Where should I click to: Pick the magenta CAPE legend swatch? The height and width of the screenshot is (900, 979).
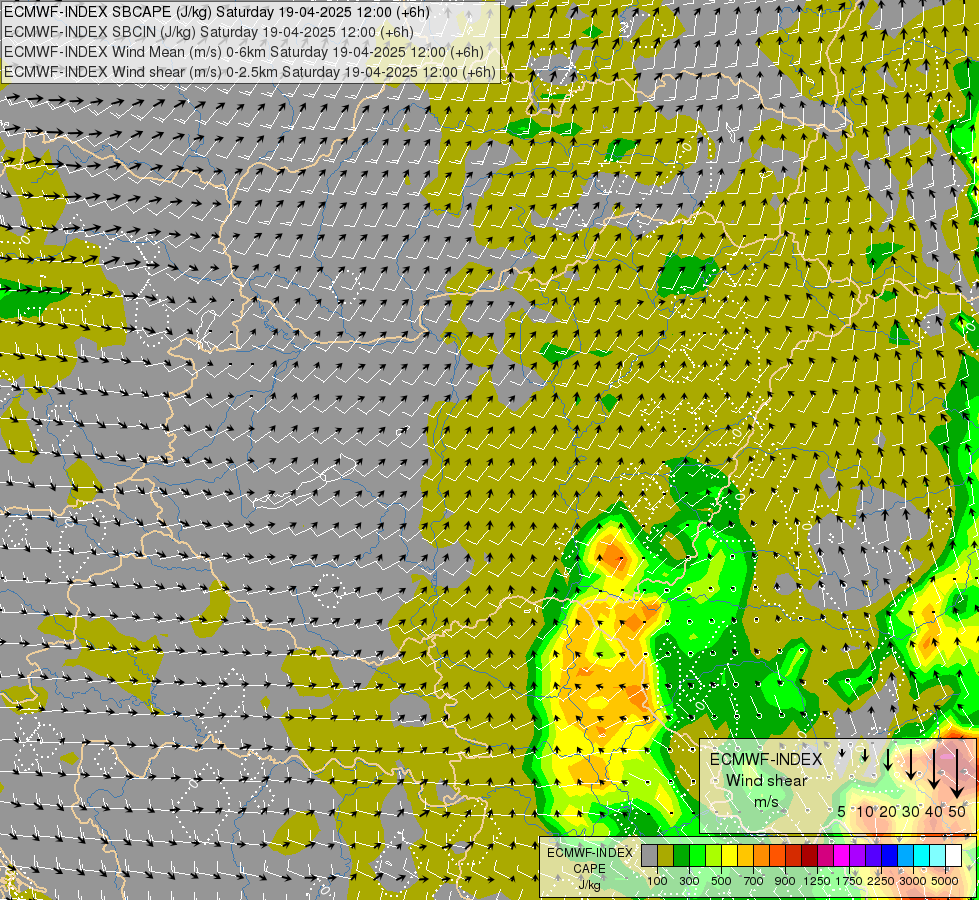[x=842, y=856]
